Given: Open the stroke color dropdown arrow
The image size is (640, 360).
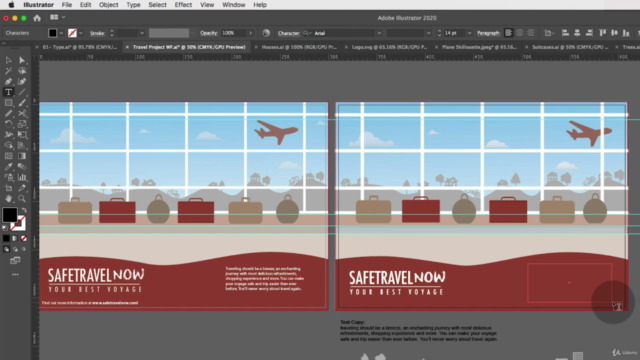Looking at the screenshot, I should (81, 33).
